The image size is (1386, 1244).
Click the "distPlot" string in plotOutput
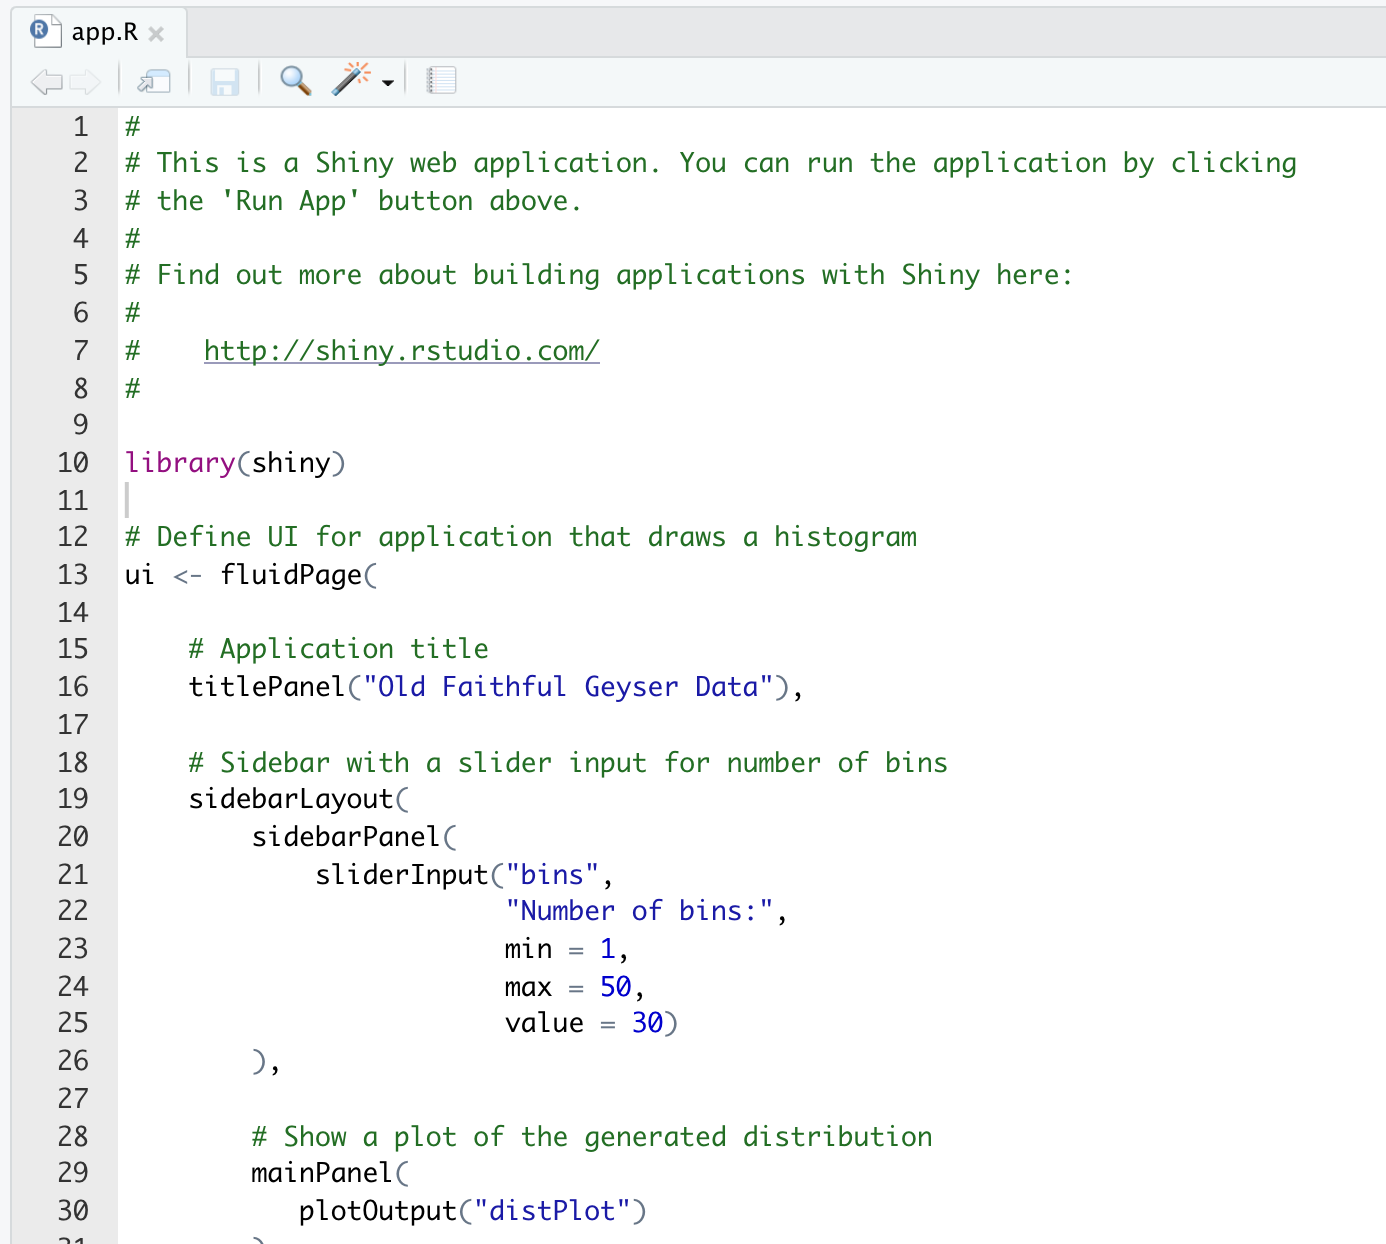[552, 1211]
